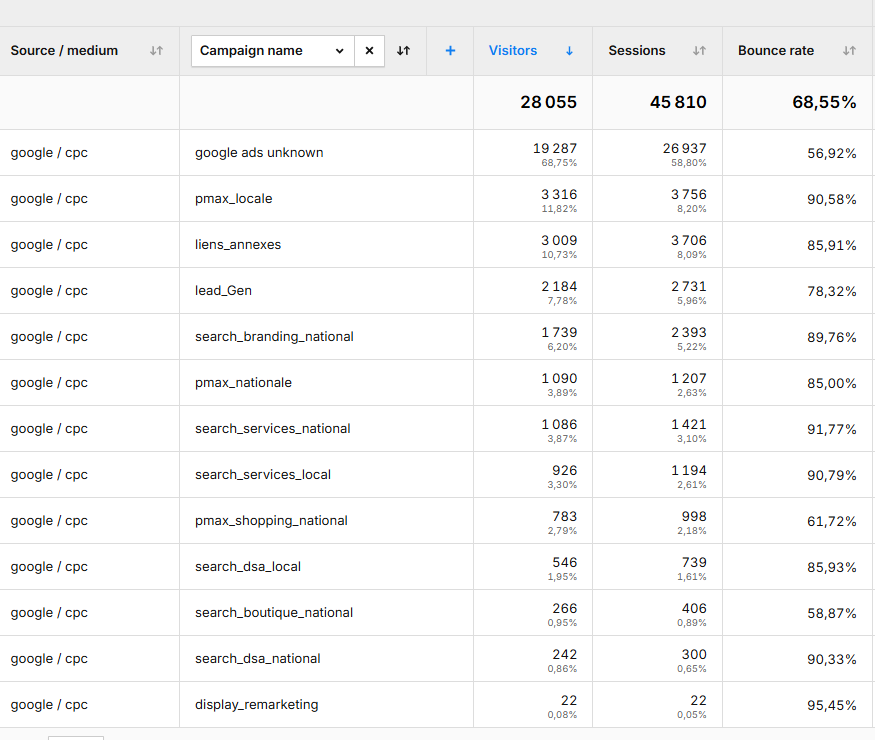The height and width of the screenshot is (740, 875).
Task: Sort table by Sessions arrows icon
Action: point(699,51)
